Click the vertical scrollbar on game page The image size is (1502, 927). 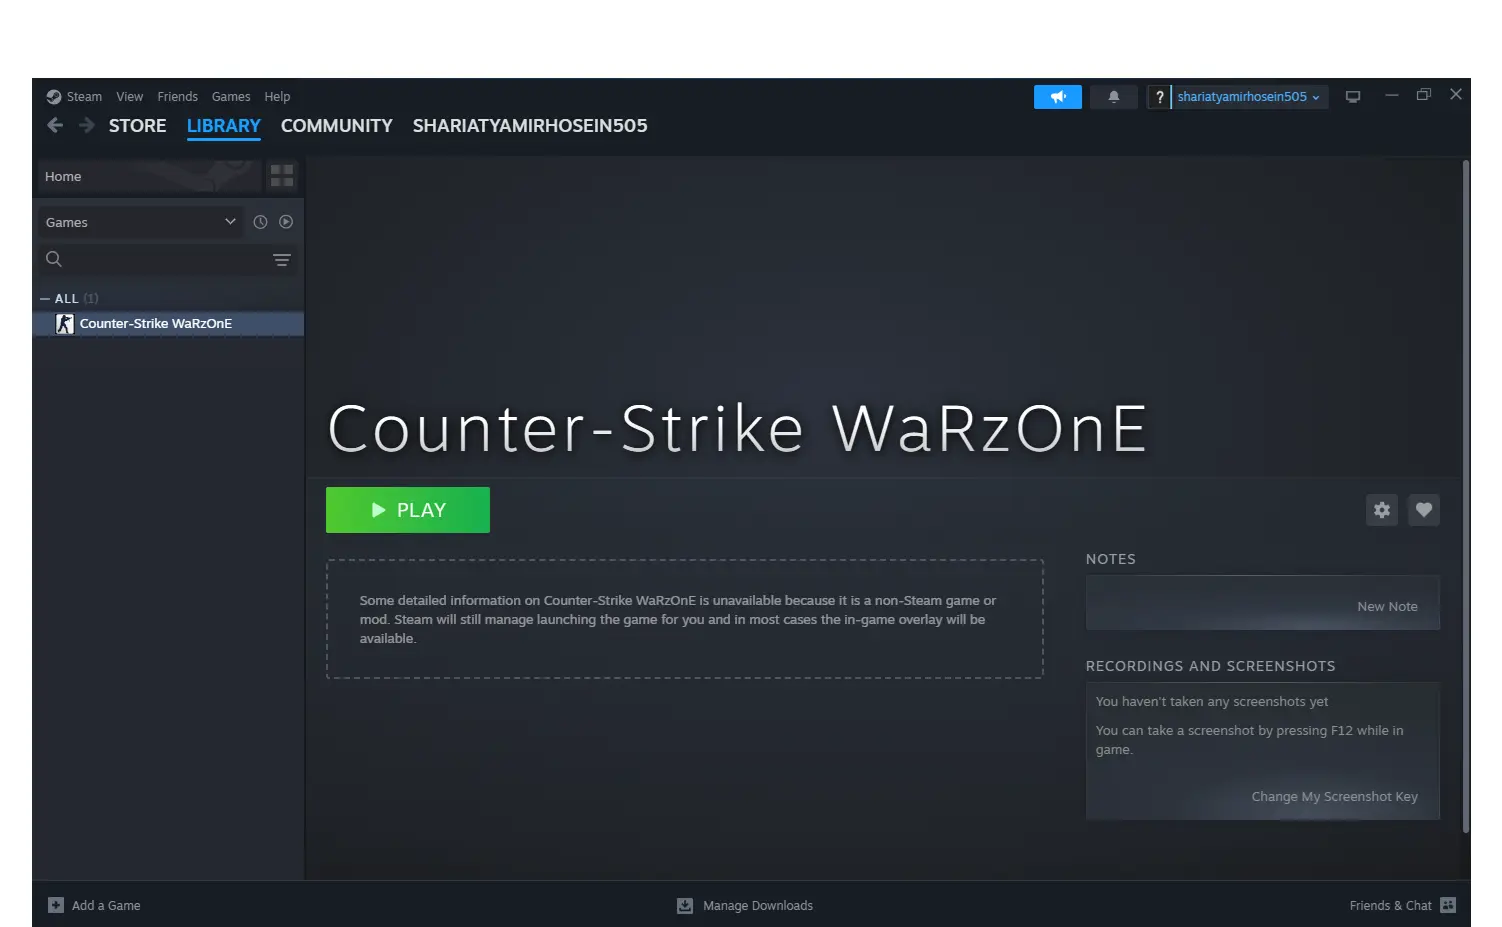tap(1466, 496)
